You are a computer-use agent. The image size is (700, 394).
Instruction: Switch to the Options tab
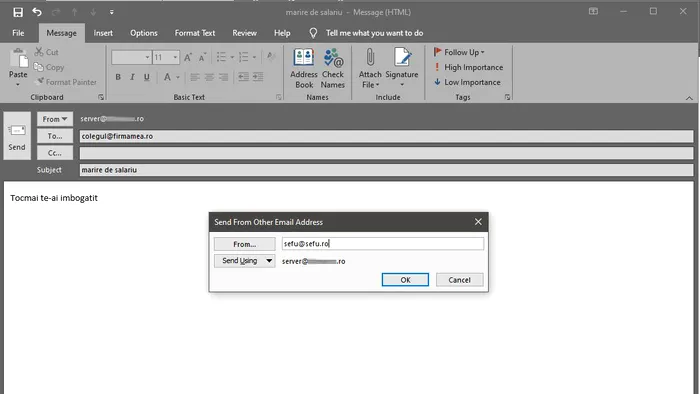tap(144, 33)
